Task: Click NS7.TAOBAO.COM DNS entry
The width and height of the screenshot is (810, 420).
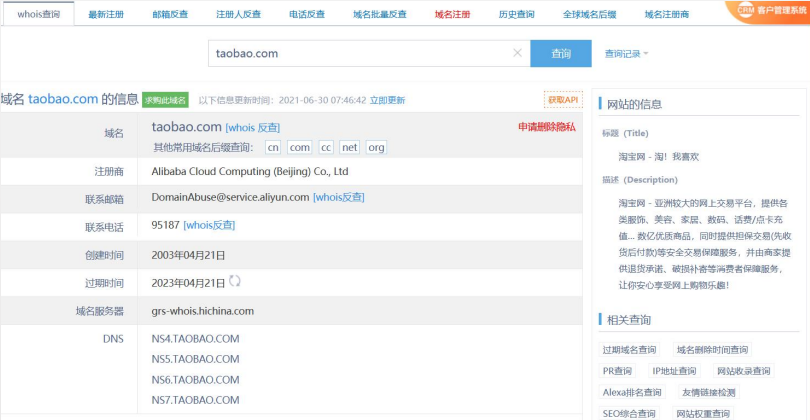Action: click(195, 400)
